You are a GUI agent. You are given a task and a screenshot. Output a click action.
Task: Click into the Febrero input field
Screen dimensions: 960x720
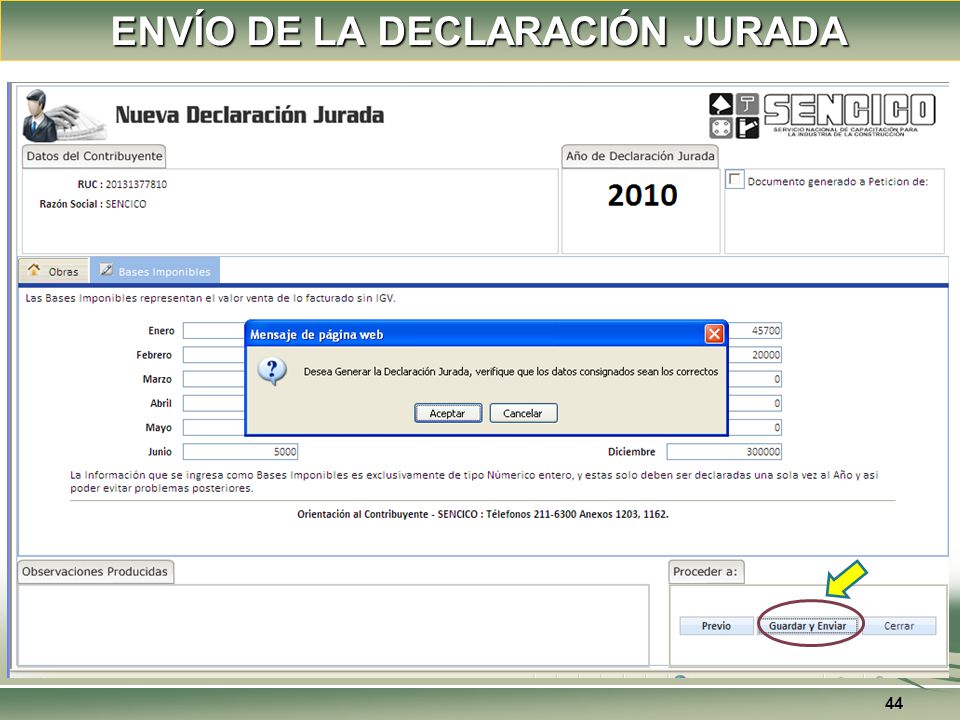(x=214, y=354)
